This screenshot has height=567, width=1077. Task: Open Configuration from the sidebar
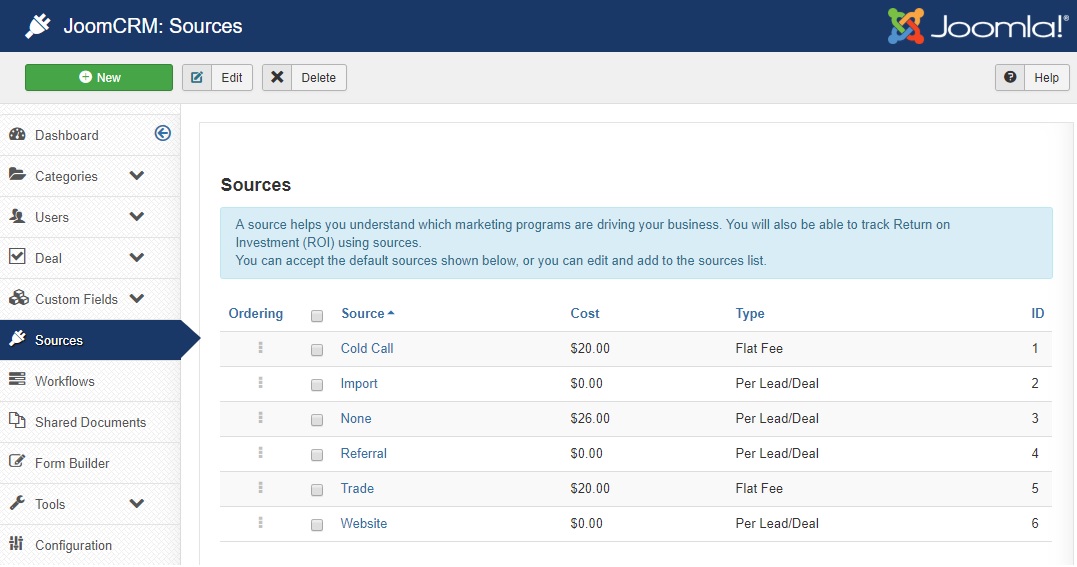[73, 545]
